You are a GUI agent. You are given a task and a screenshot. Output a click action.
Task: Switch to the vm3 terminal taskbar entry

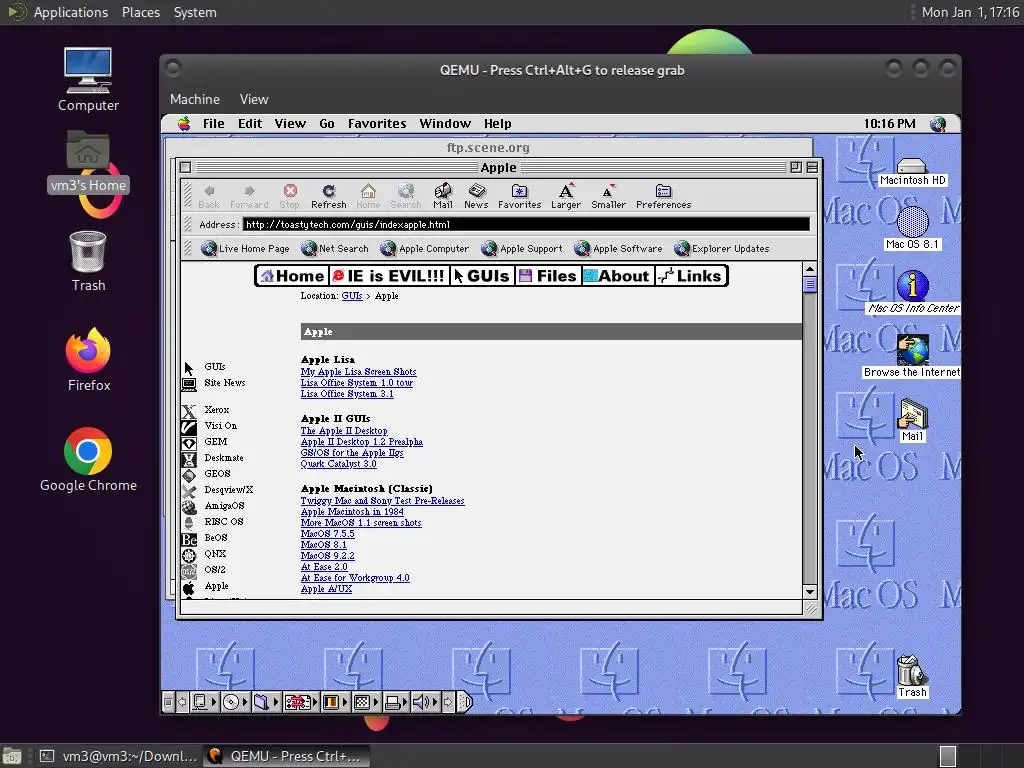118,756
